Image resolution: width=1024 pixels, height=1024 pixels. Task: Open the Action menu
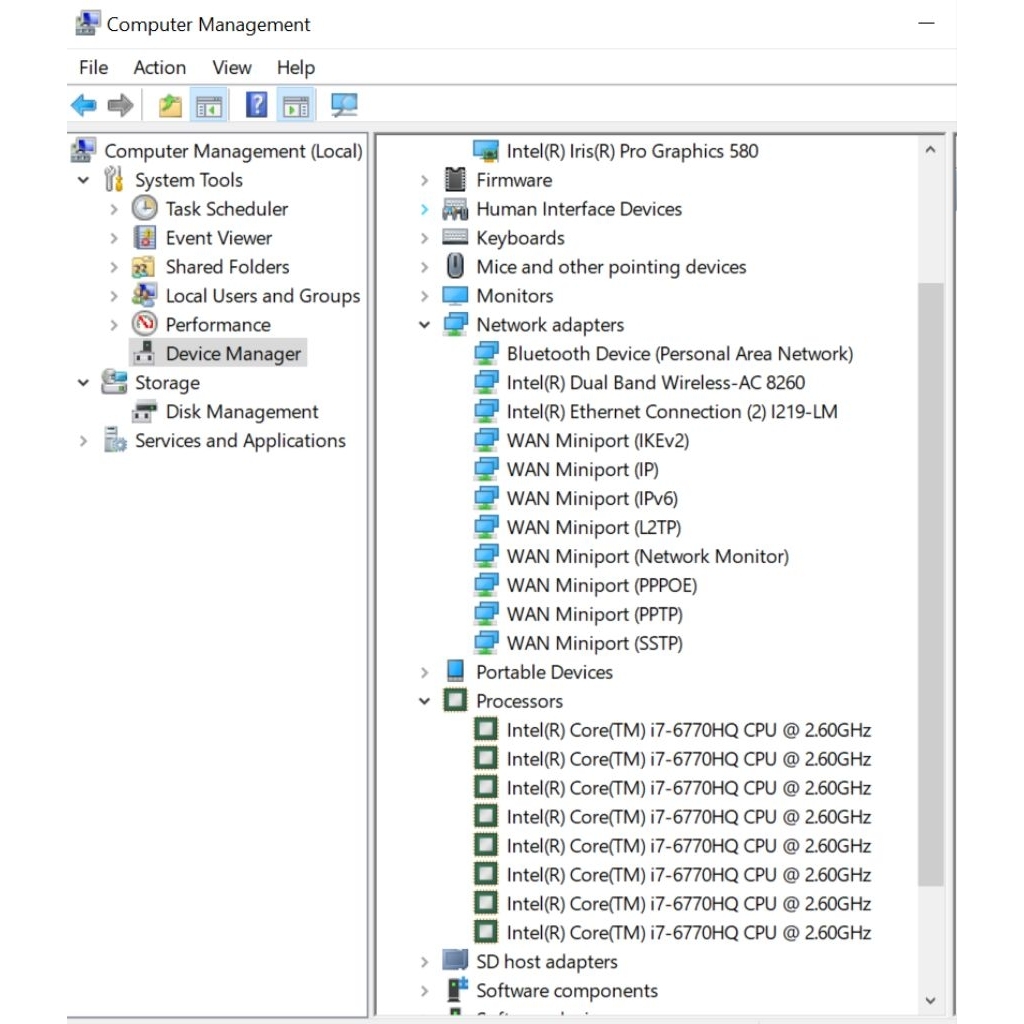159,67
